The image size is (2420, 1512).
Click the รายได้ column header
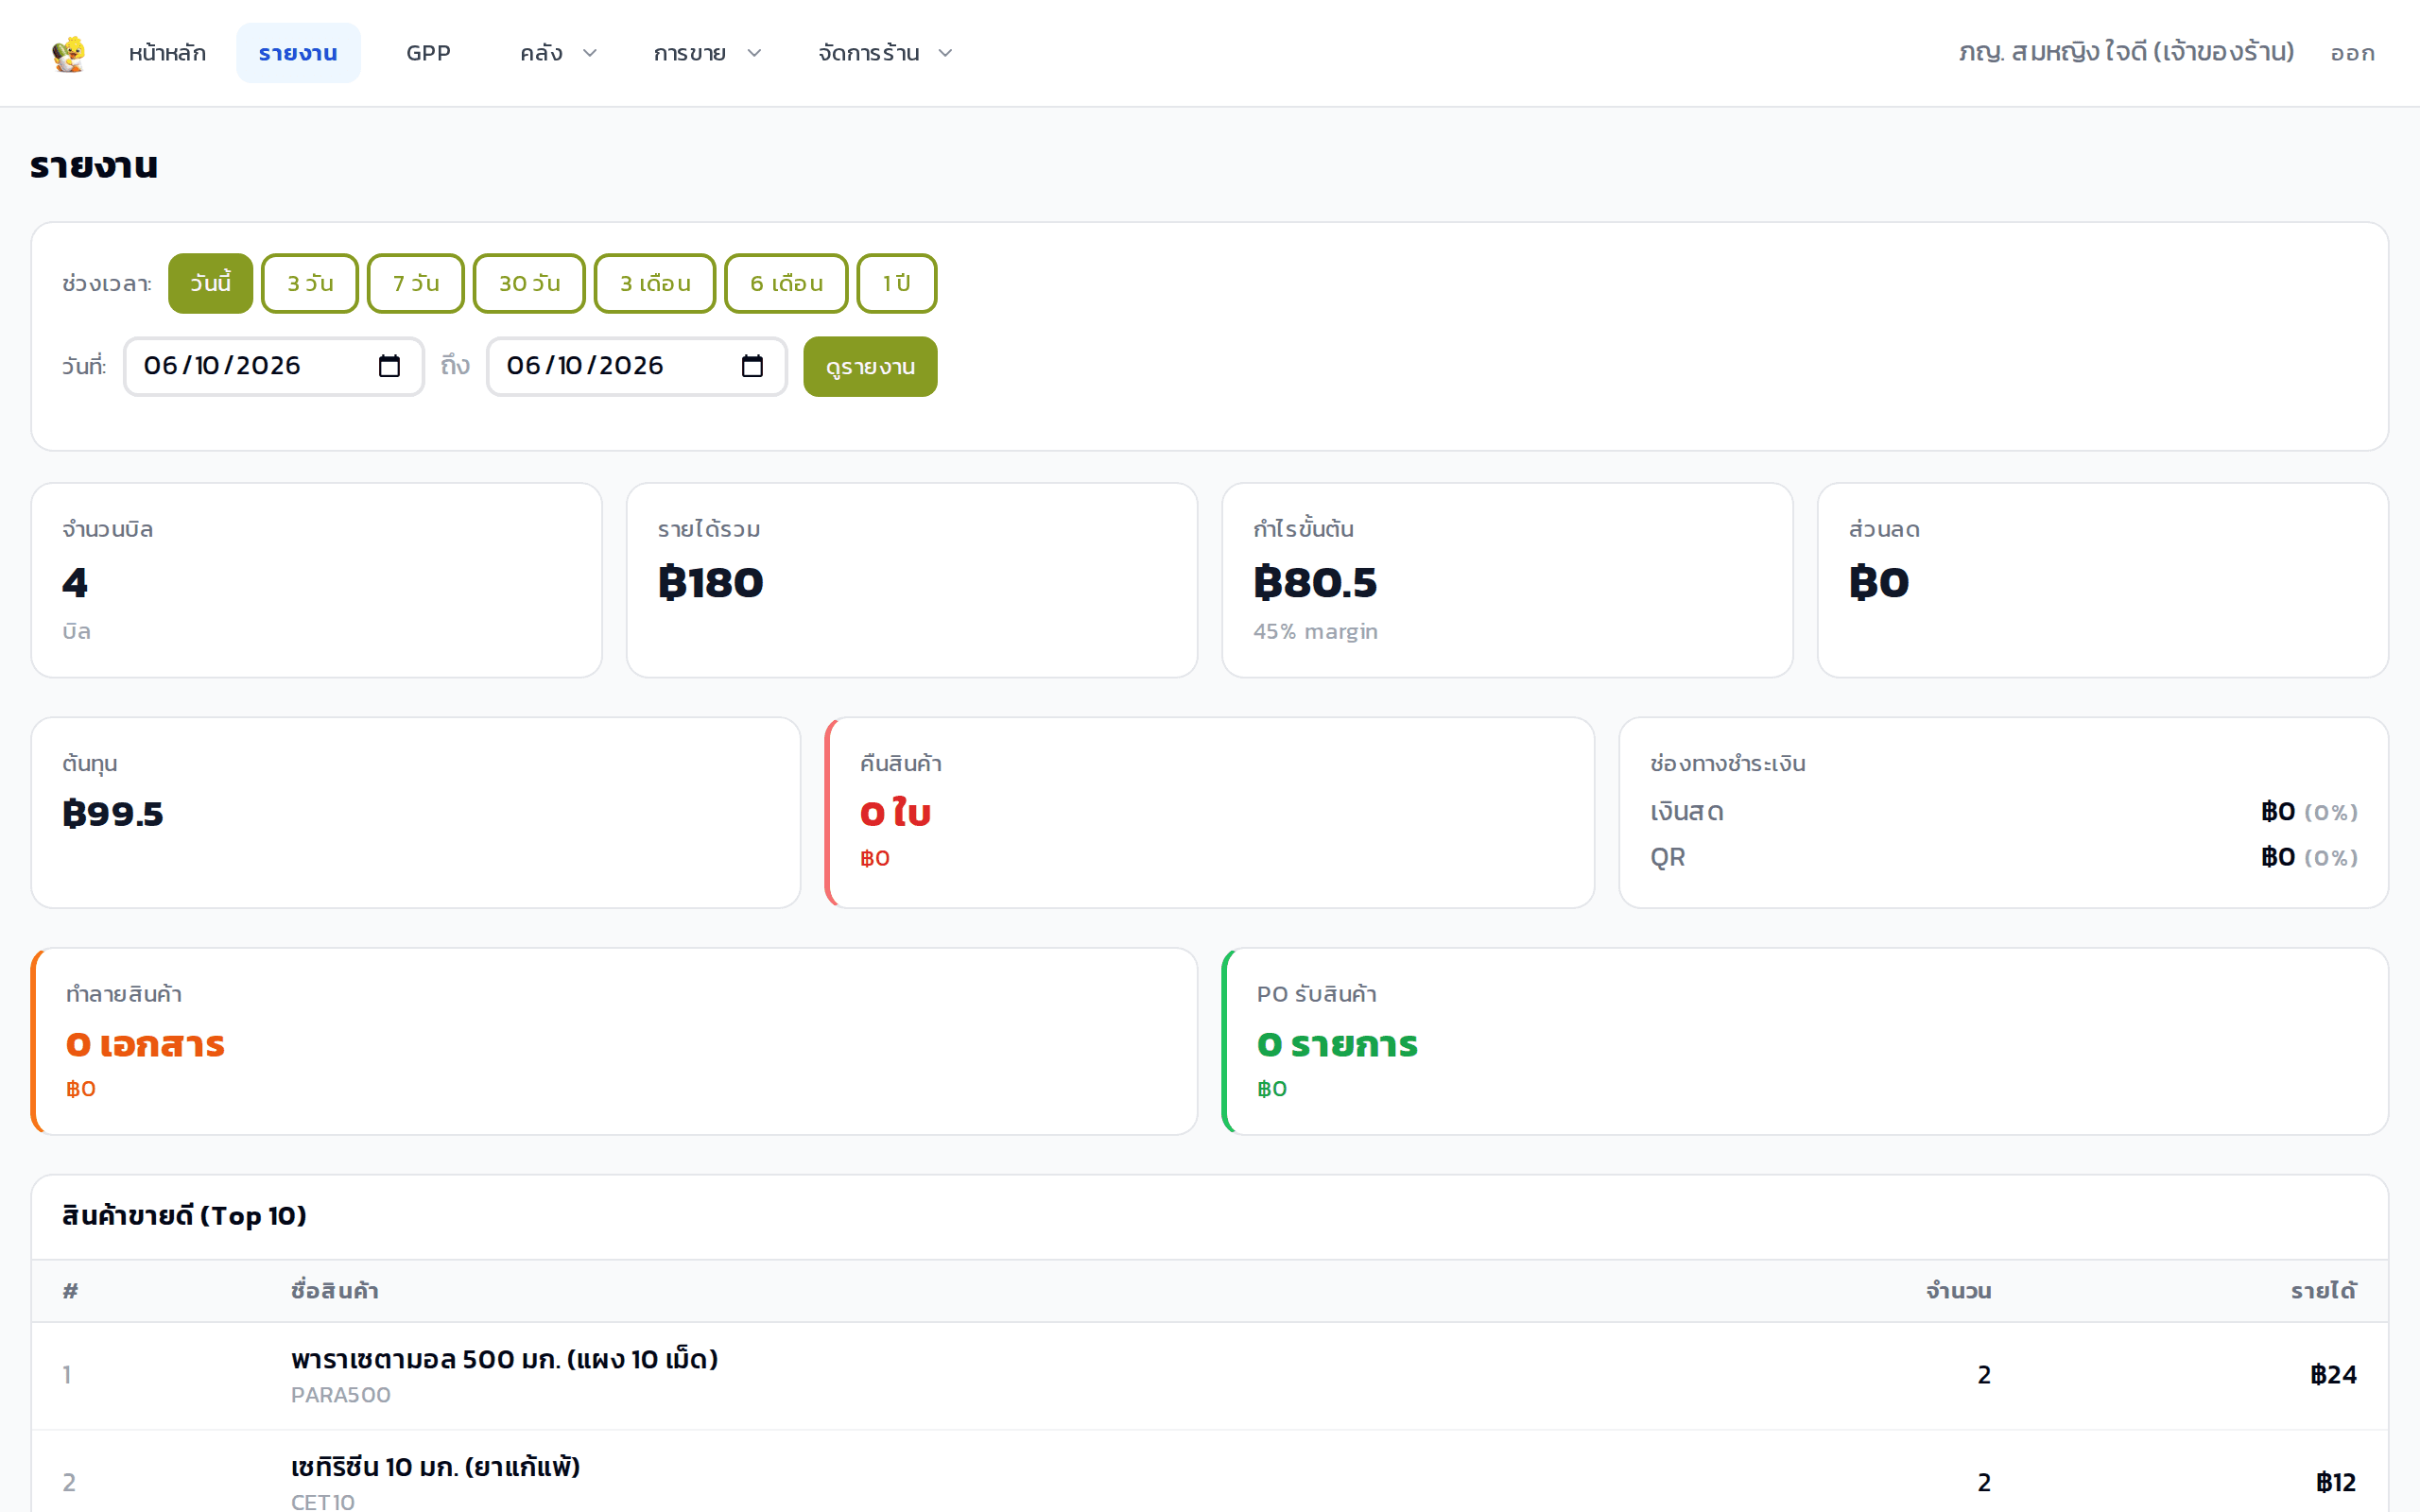point(2324,1290)
